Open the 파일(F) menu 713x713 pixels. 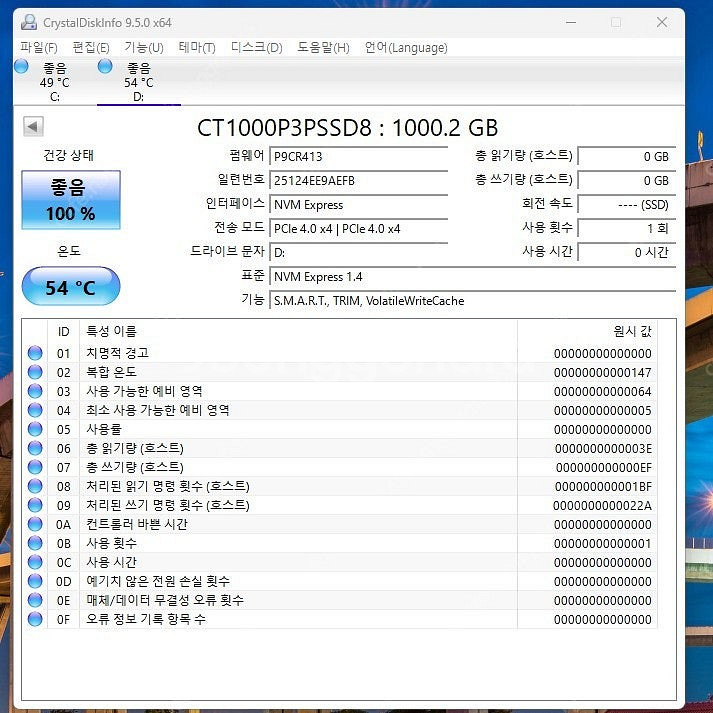pyautogui.click(x=39, y=47)
